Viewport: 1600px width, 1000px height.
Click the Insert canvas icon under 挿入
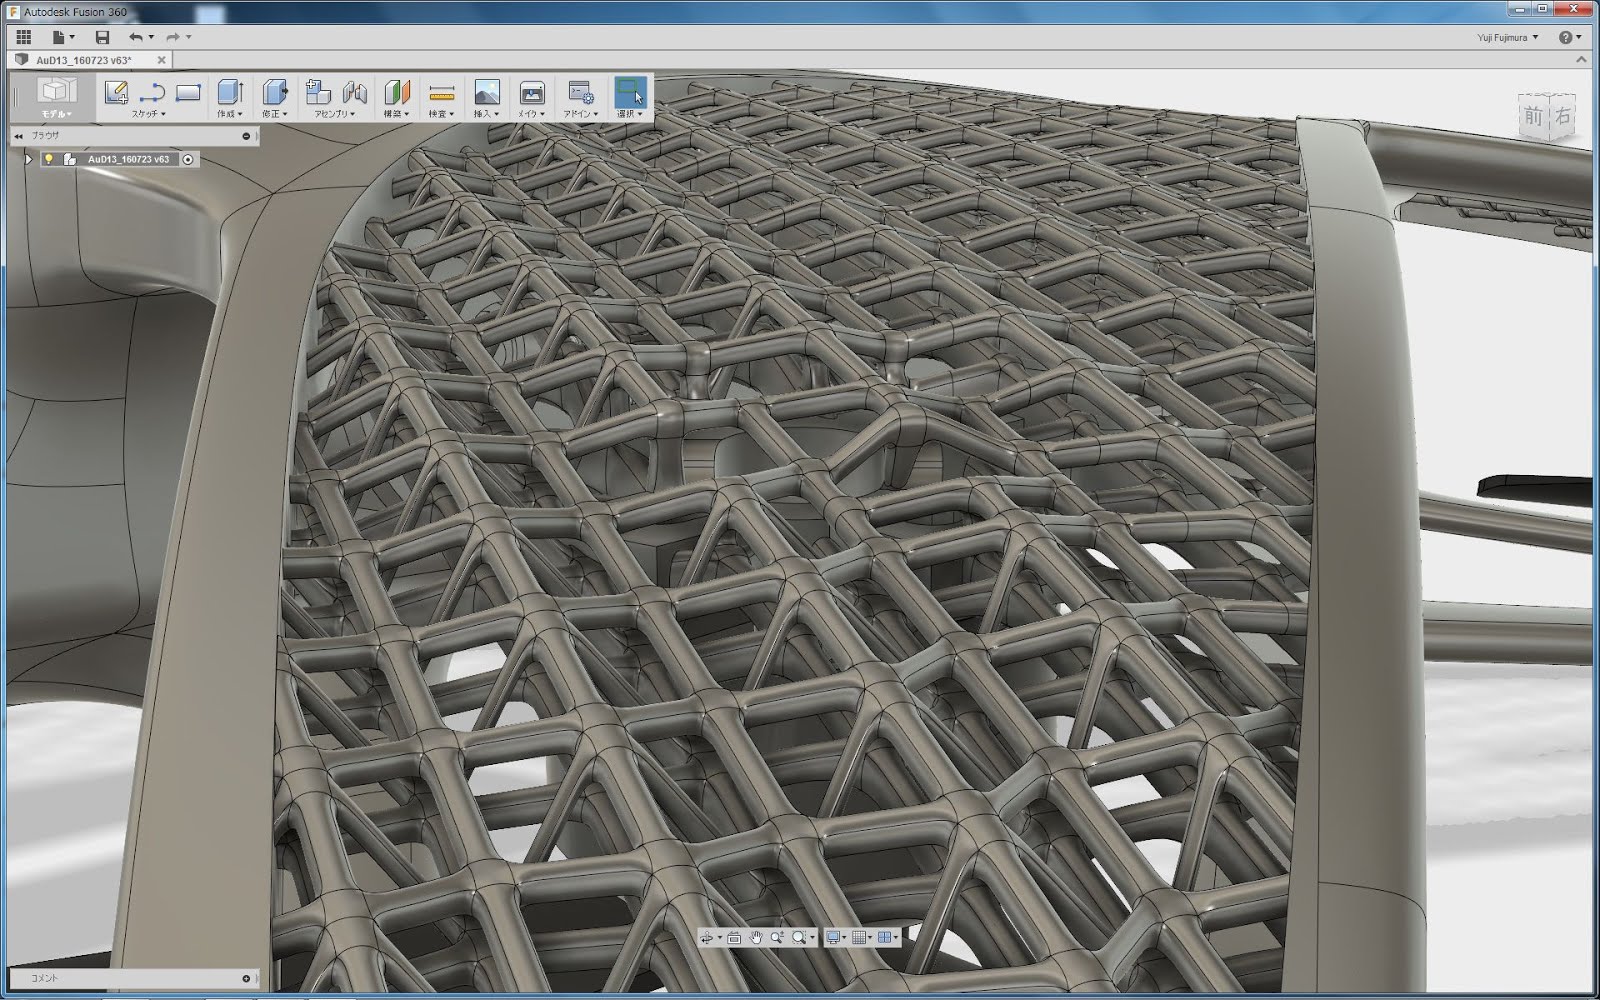tap(490, 90)
